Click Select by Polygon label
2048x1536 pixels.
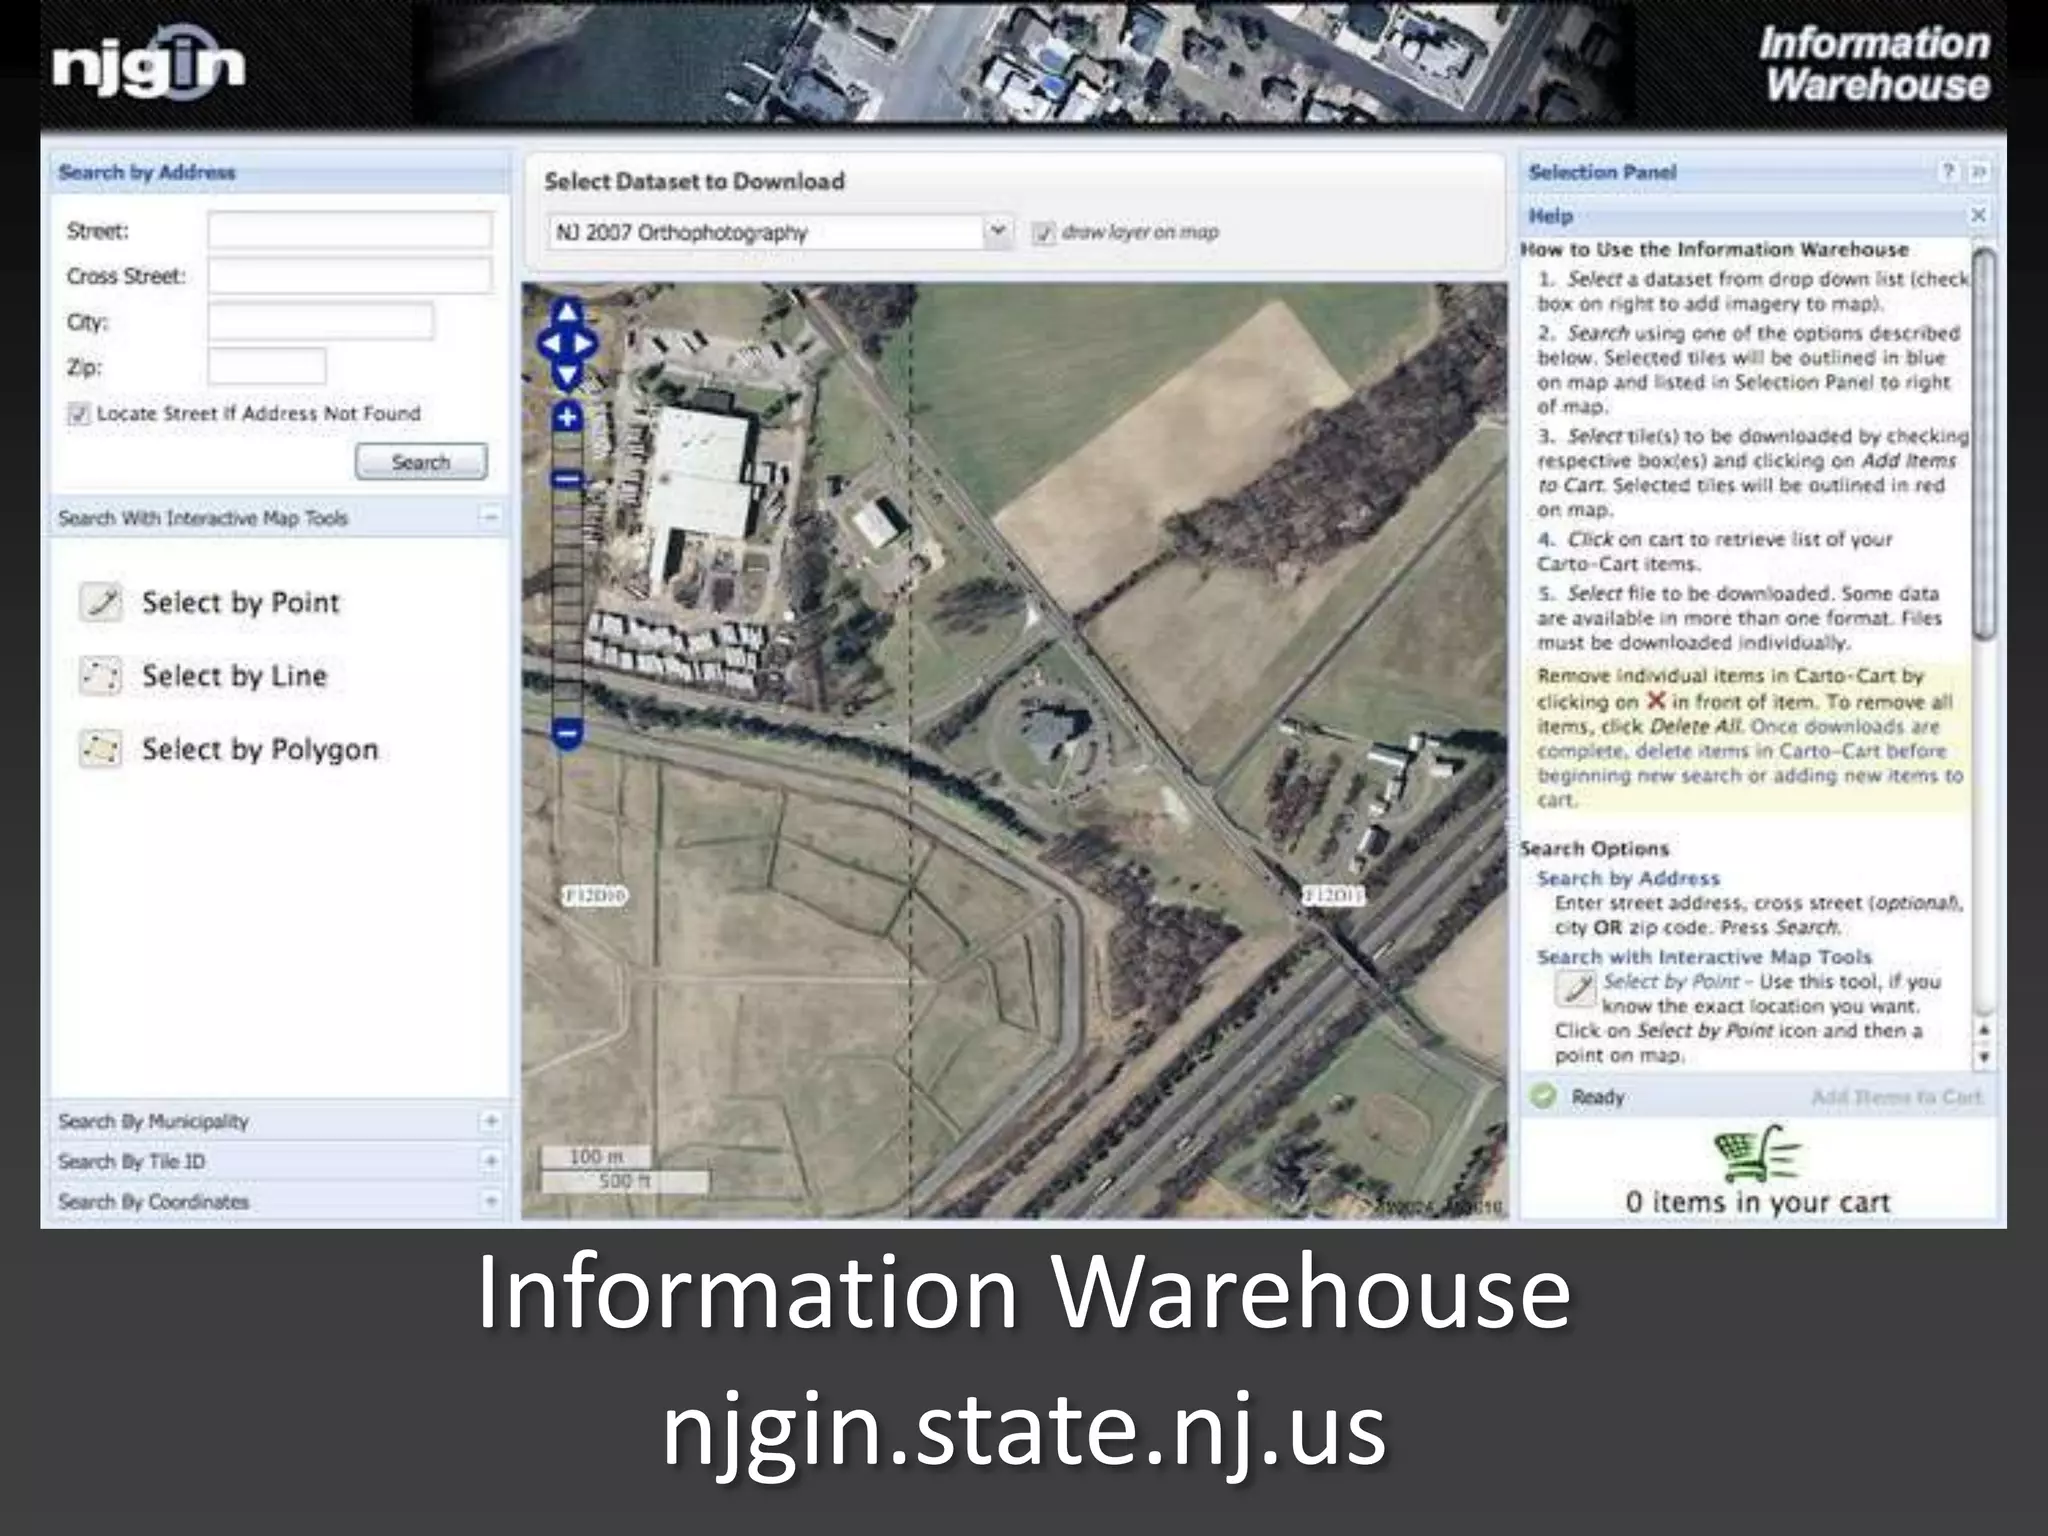coord(260,750)
